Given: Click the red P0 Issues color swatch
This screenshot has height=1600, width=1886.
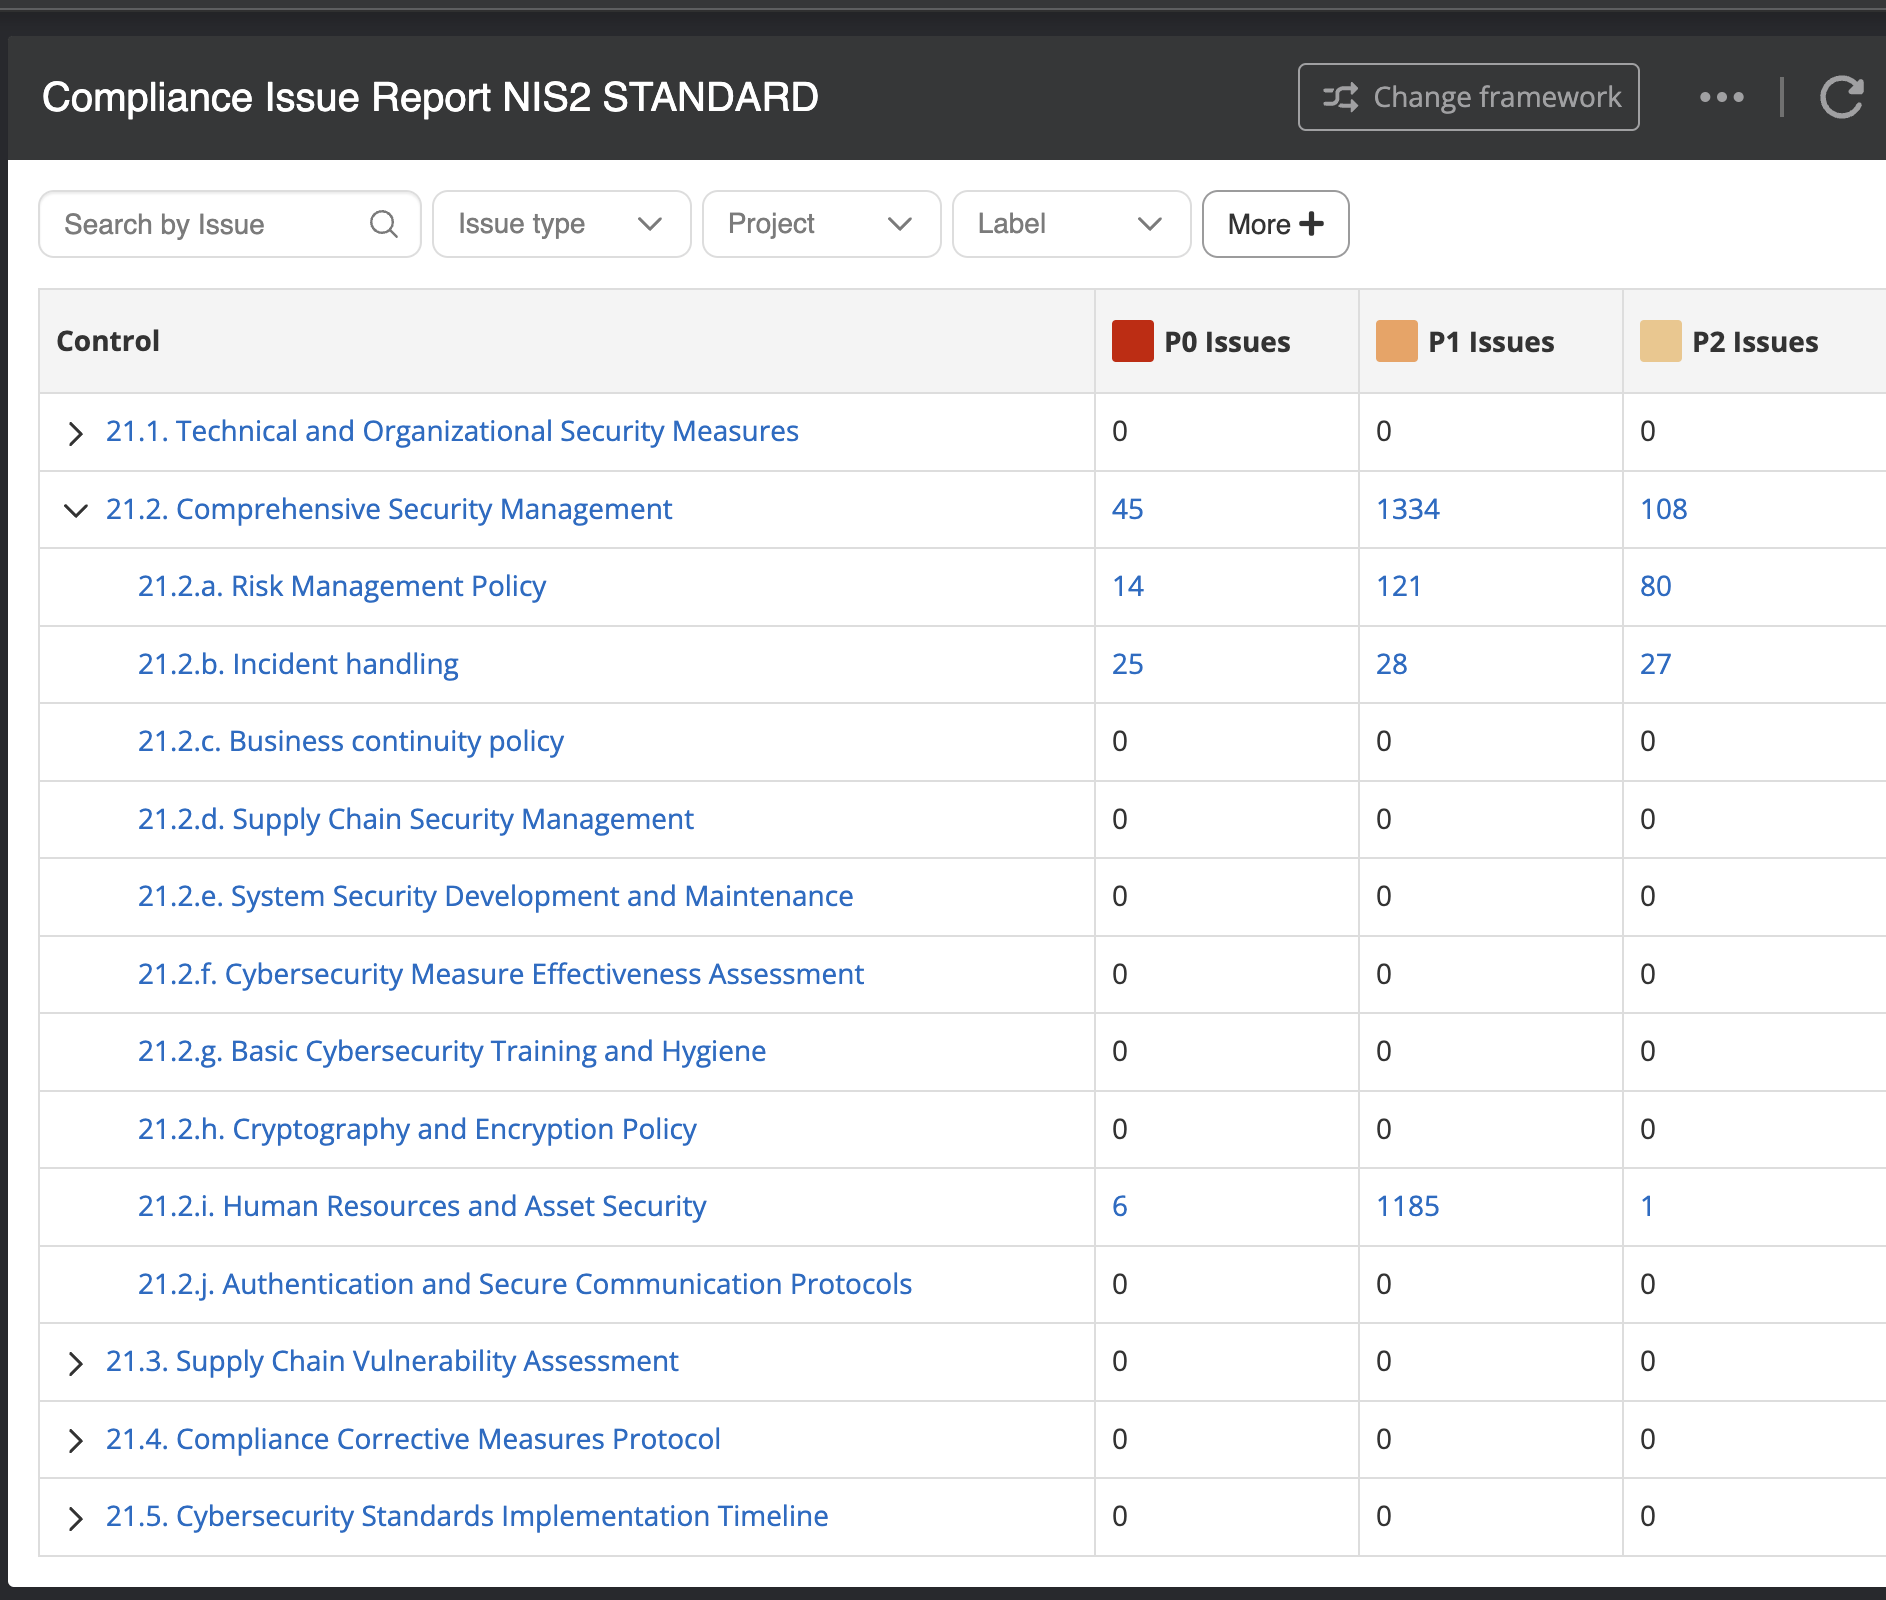Looking at the screenshot, I should 1132,341.
